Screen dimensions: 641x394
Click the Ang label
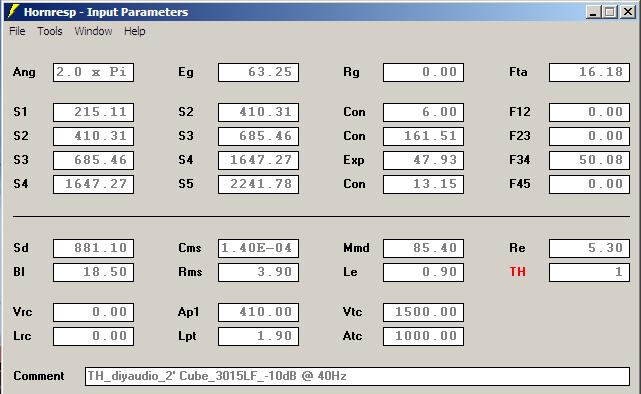coord(24,73)
